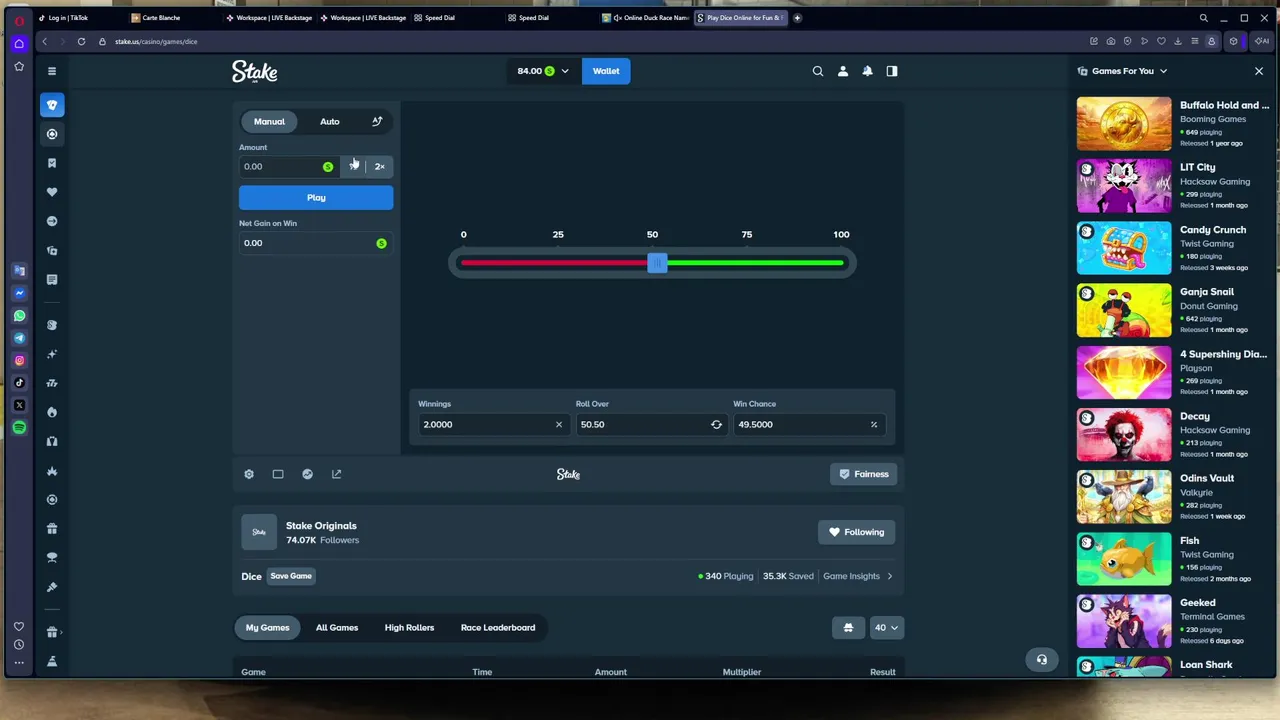Open the Stake hamburger menu
1280x720 pixels.
tap(52, 71)
